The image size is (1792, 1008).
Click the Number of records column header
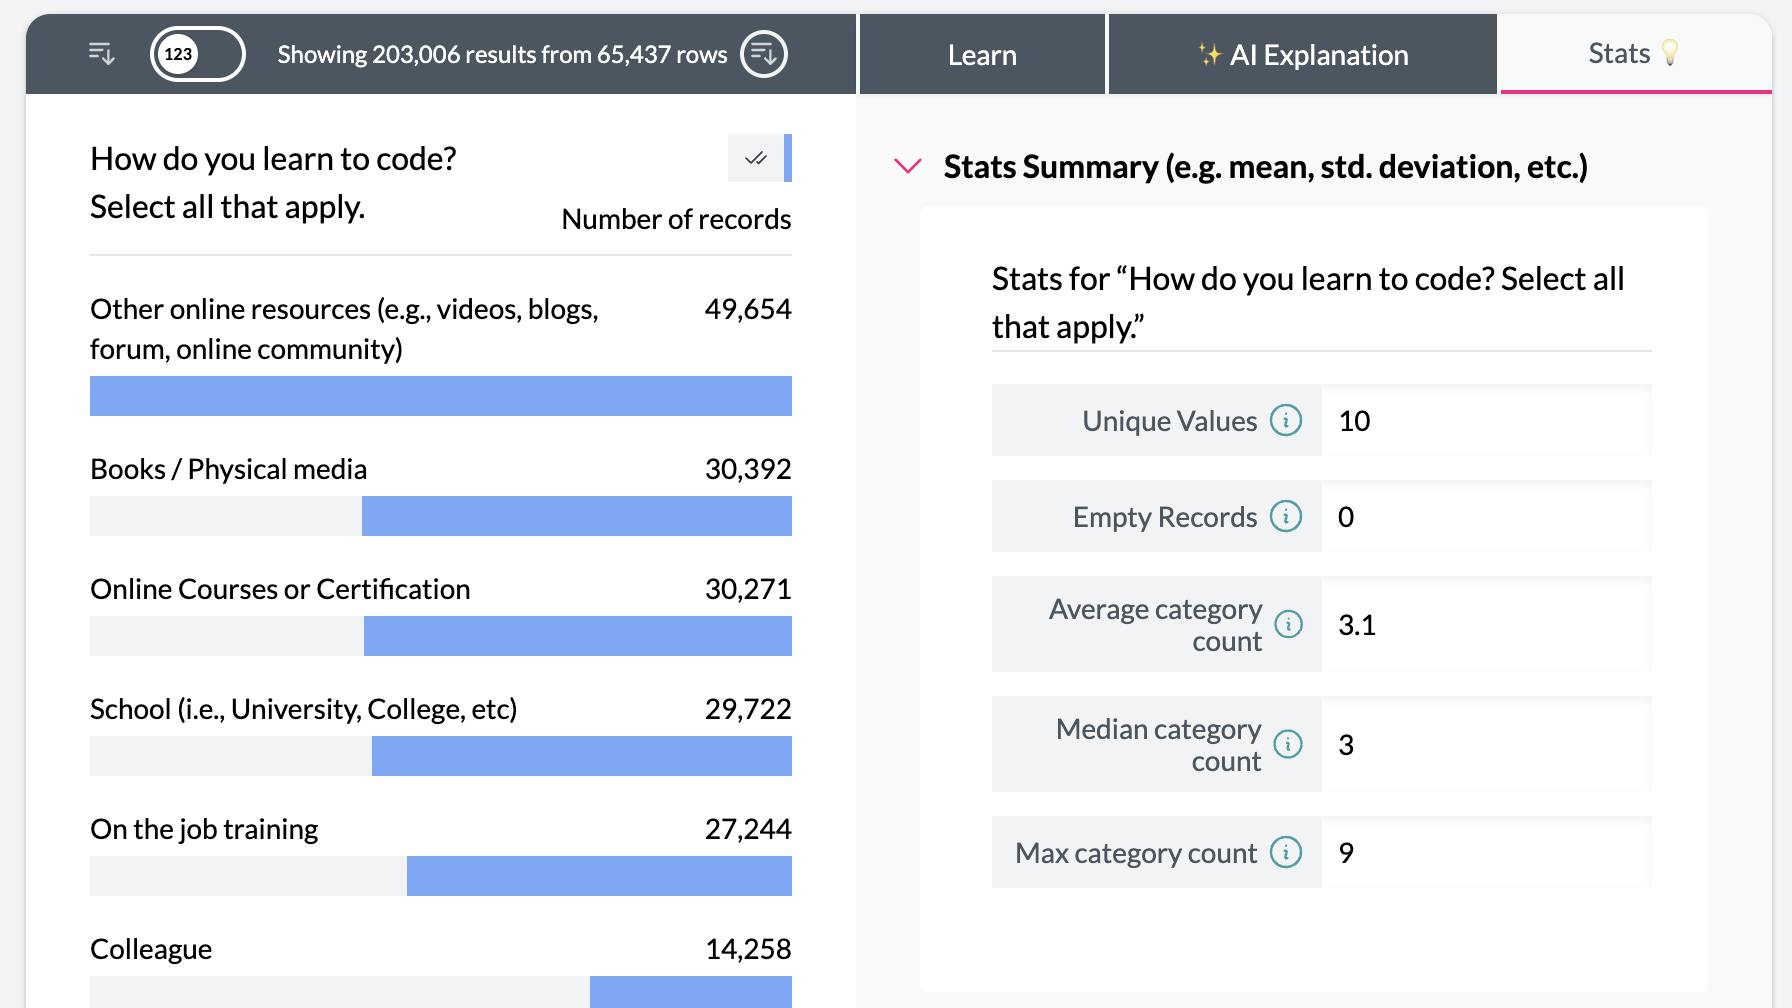point(676,219)
